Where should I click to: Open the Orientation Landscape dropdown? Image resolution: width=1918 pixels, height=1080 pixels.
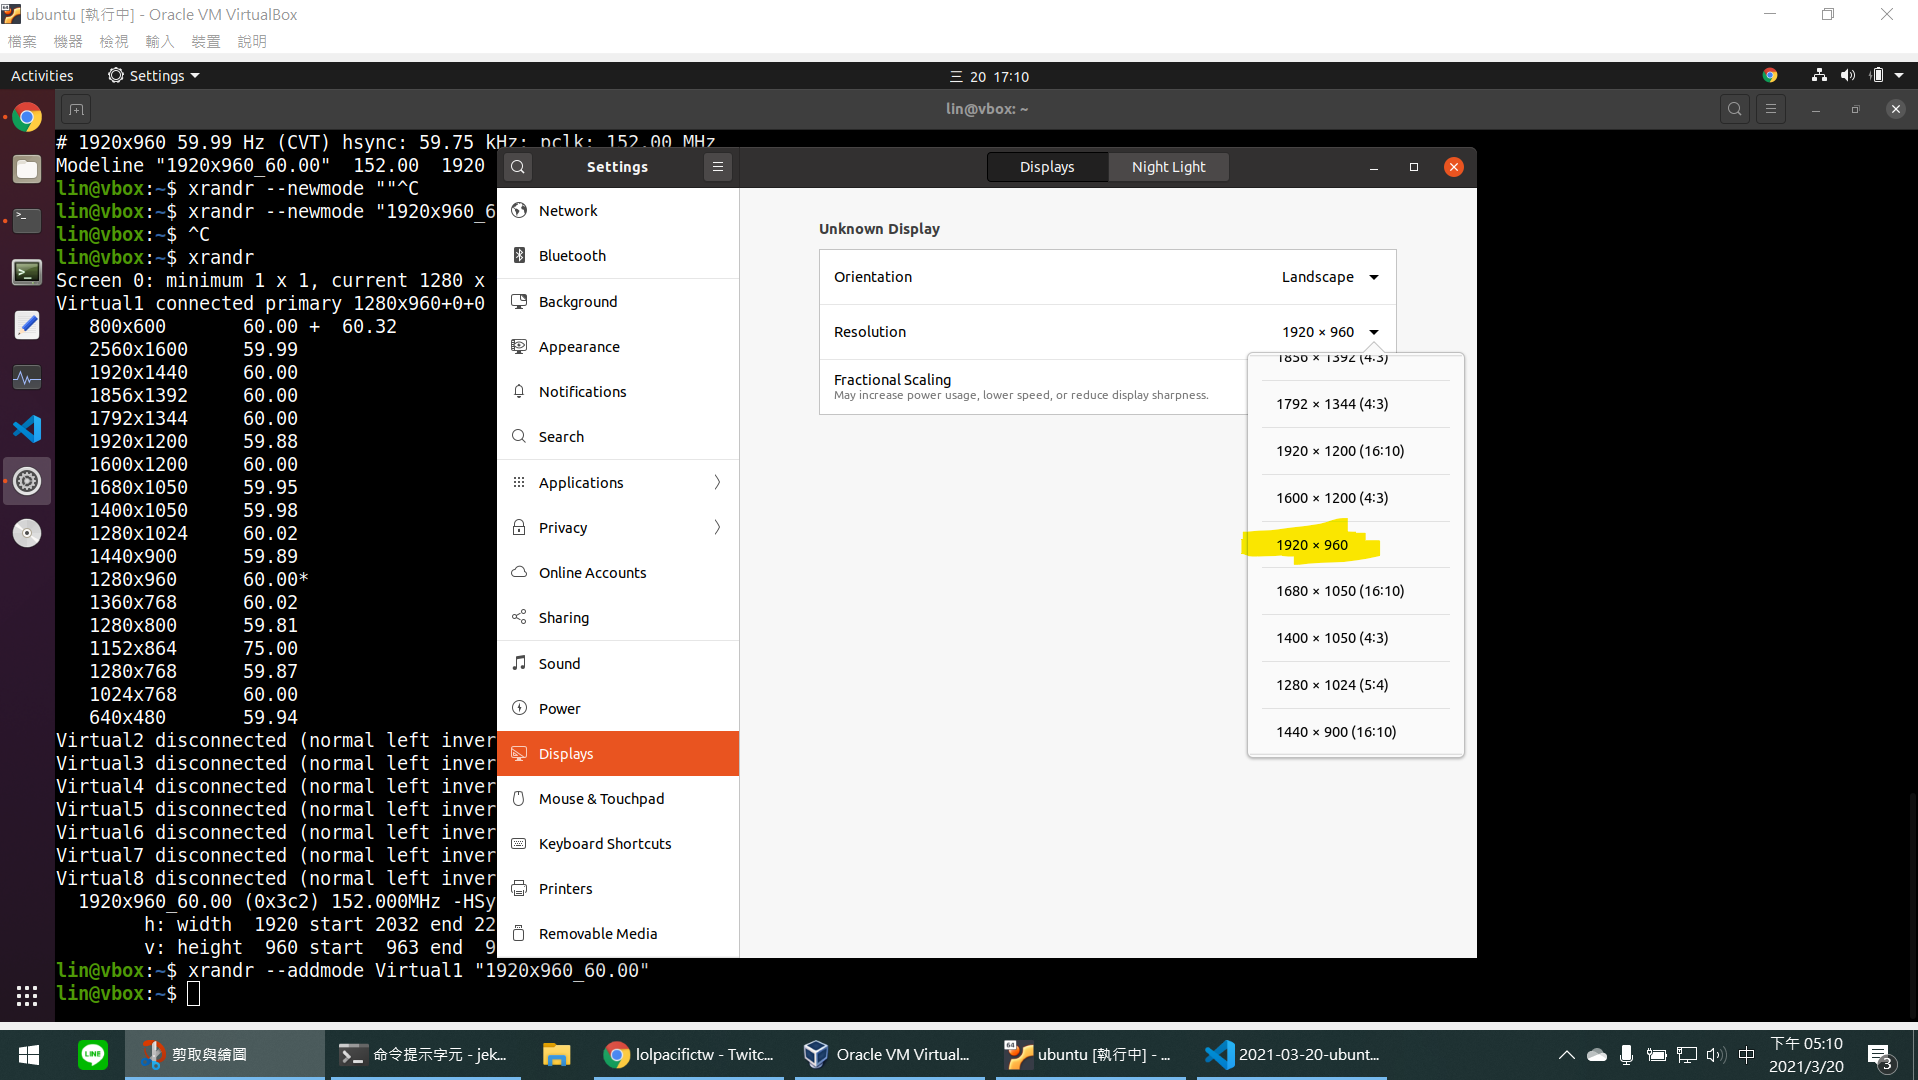pyautogui.click(x=1330, y=277)
